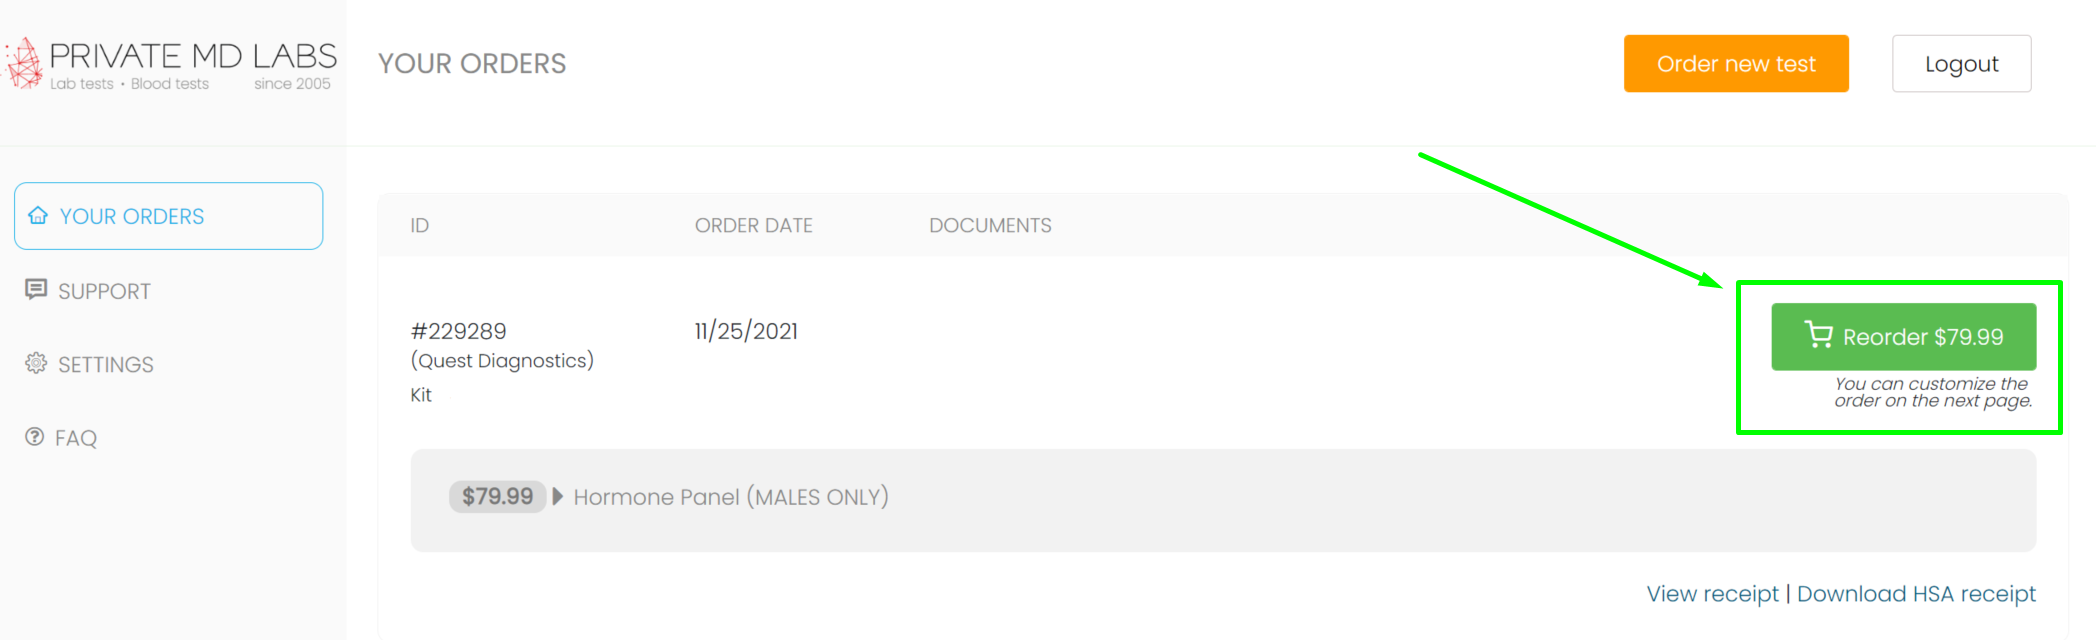
Task: Click the $79.99 price badge
Action: pyautogui.click(x=497, y=496)
